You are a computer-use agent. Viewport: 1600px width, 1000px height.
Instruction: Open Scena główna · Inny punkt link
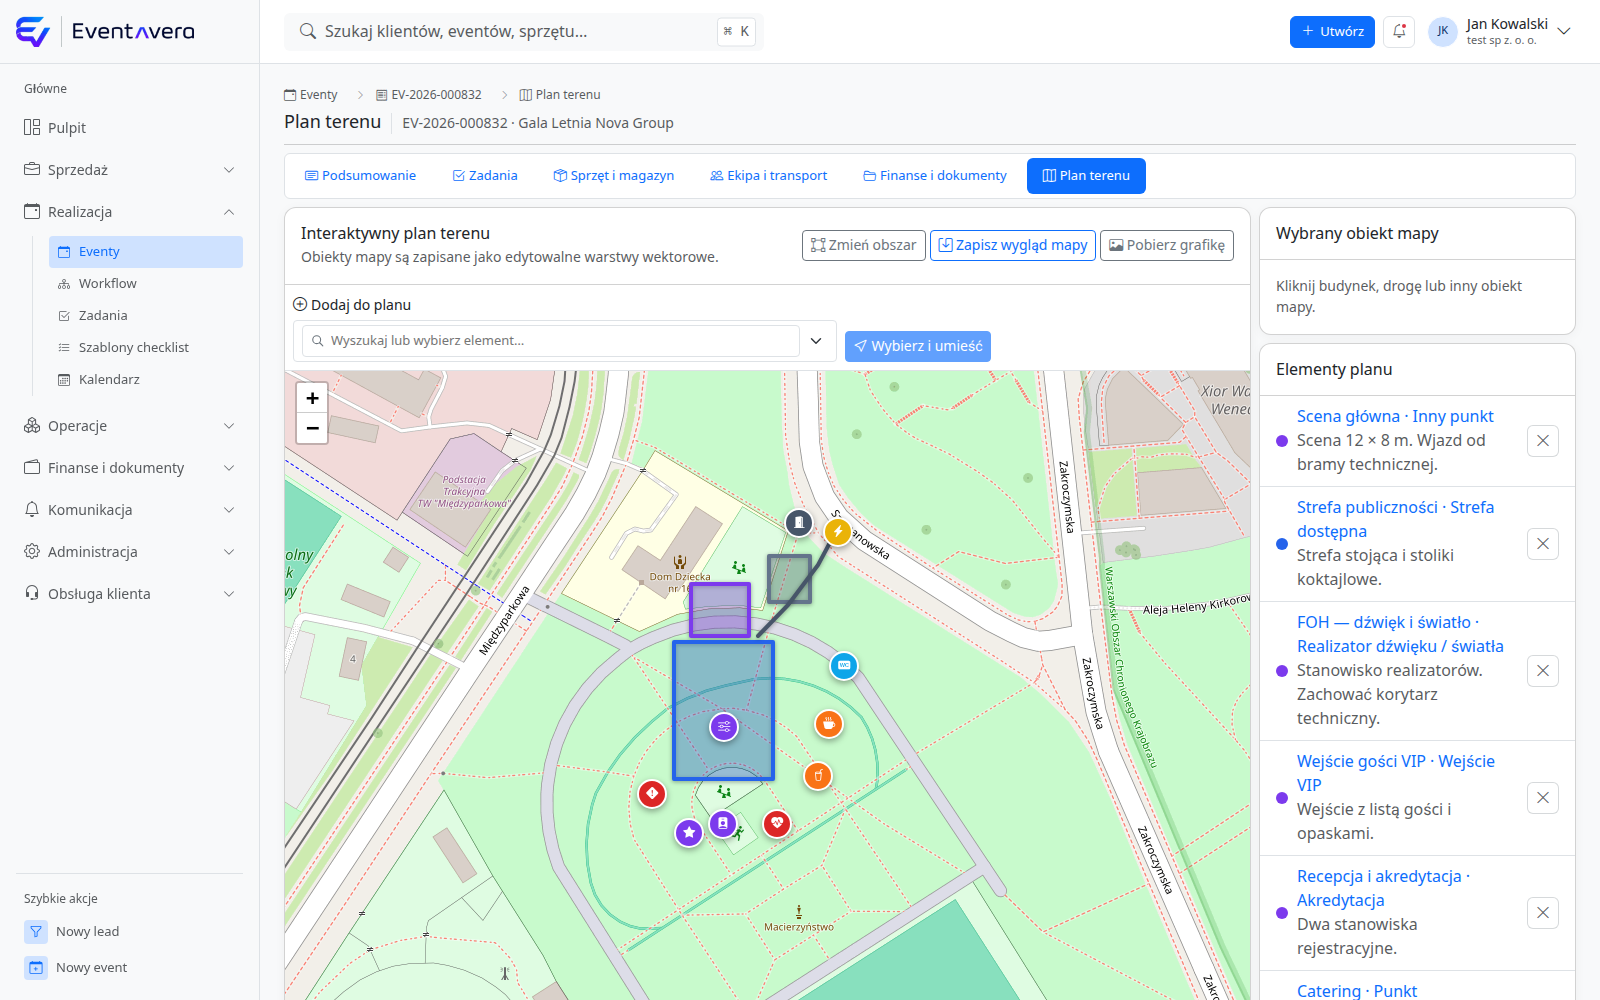point(1395,416)
